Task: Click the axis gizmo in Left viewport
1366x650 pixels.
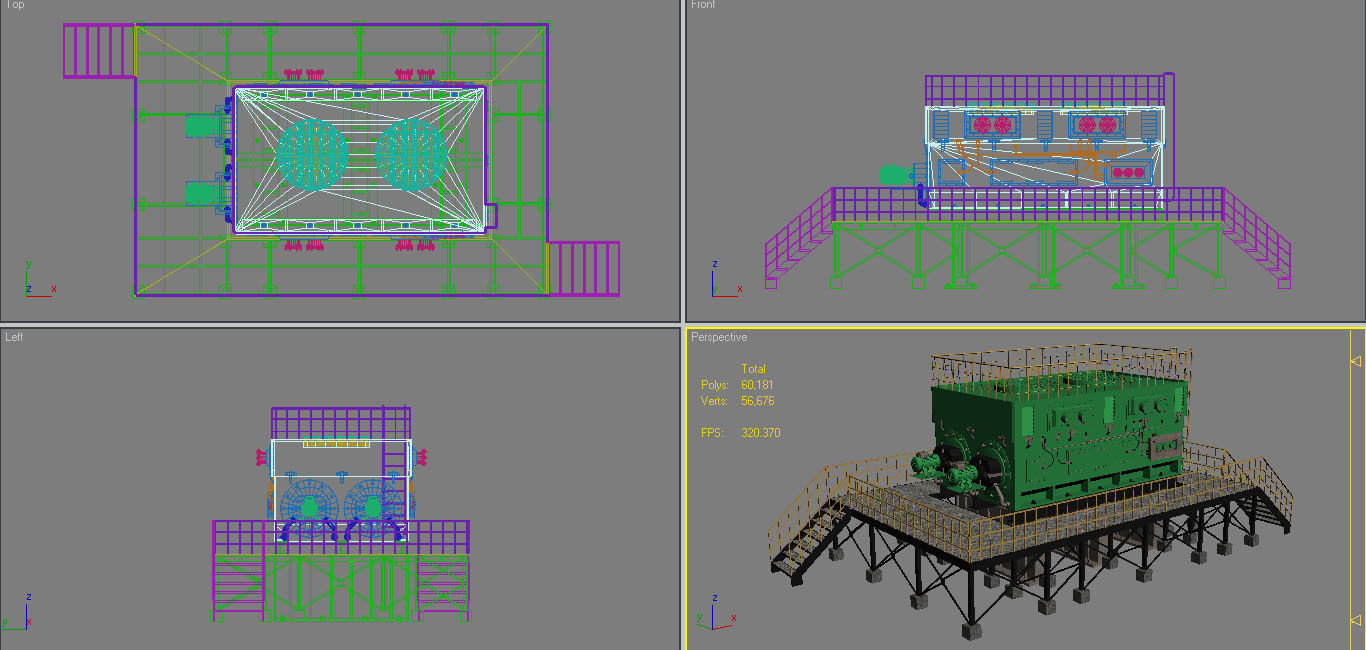Action: point(15,610)
